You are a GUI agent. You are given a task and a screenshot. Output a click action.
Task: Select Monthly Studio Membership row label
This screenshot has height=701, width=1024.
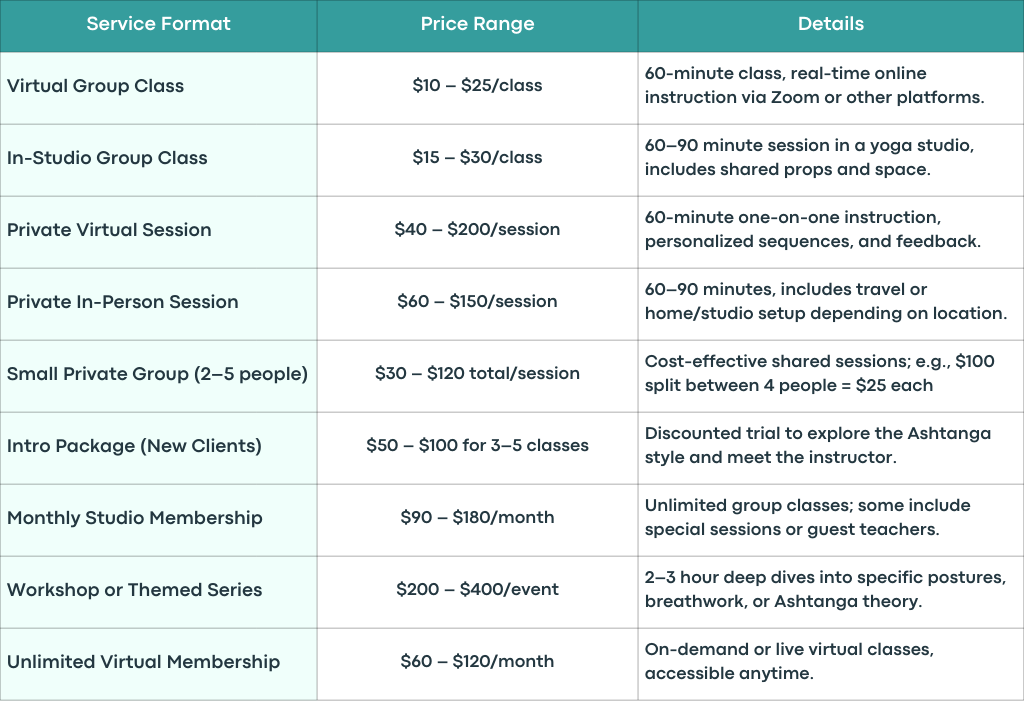pyautogui.click(x=135, y=517)
